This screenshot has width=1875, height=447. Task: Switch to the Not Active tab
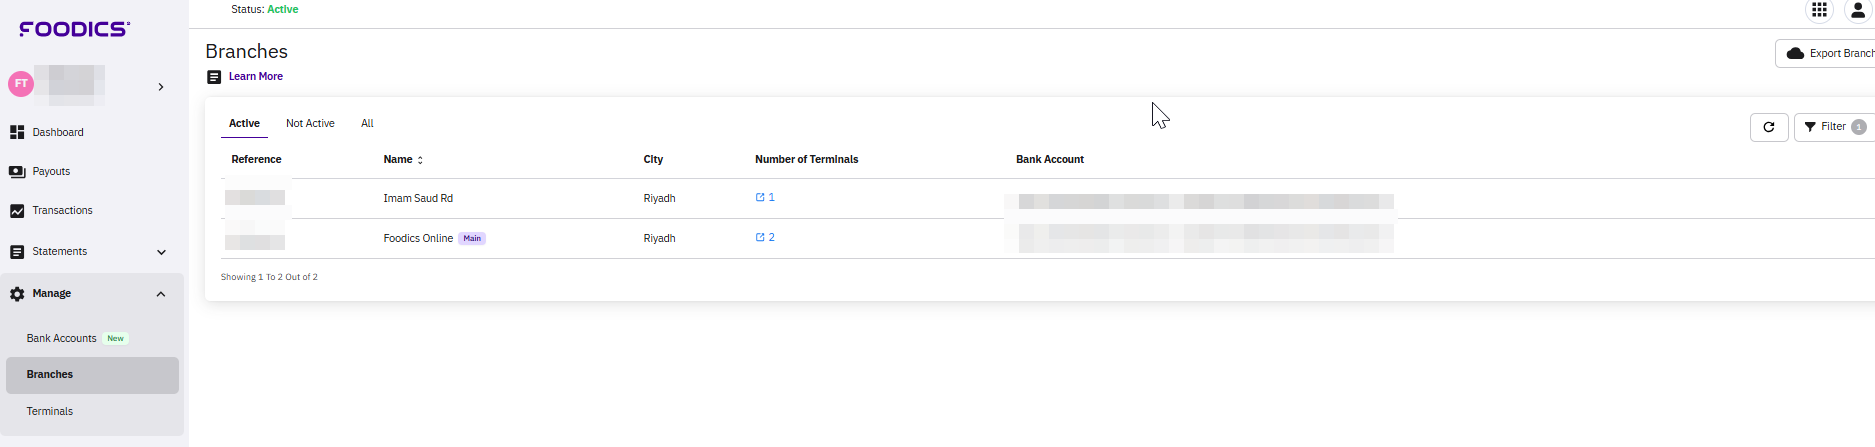pos(310,124)
